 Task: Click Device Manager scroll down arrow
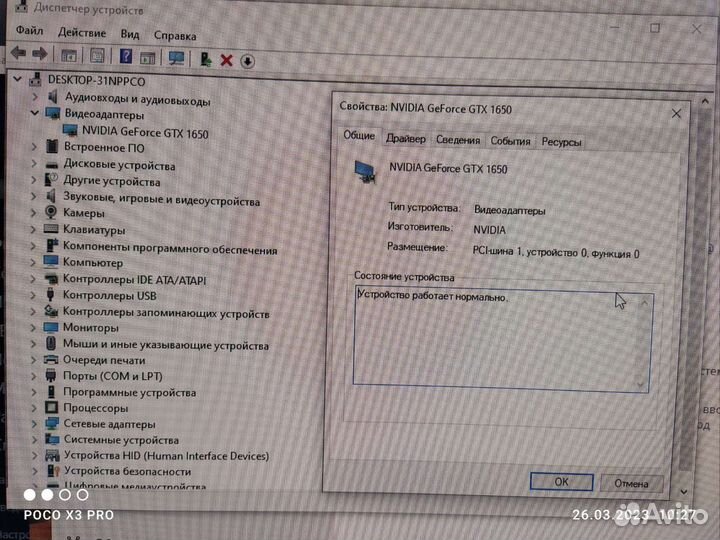[x=684, y=492]
